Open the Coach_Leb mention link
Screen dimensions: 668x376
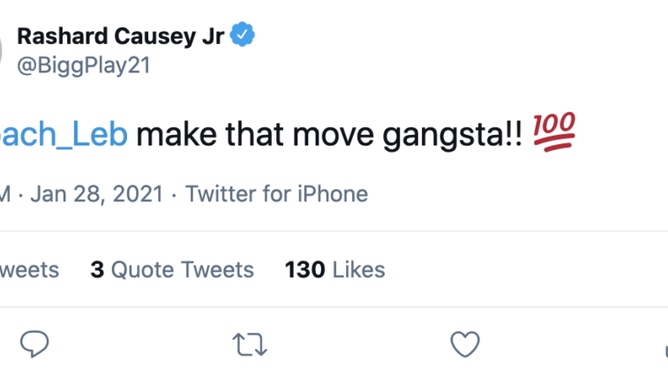click(x=63, y=134)
